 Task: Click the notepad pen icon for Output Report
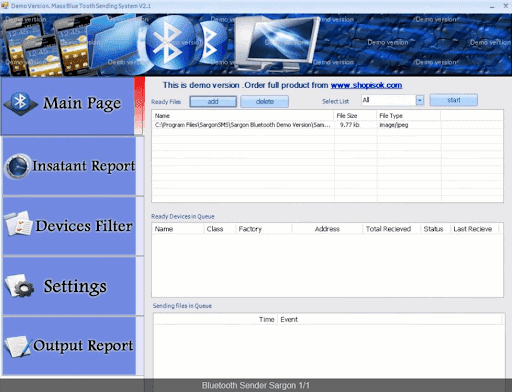click(18, 346)
